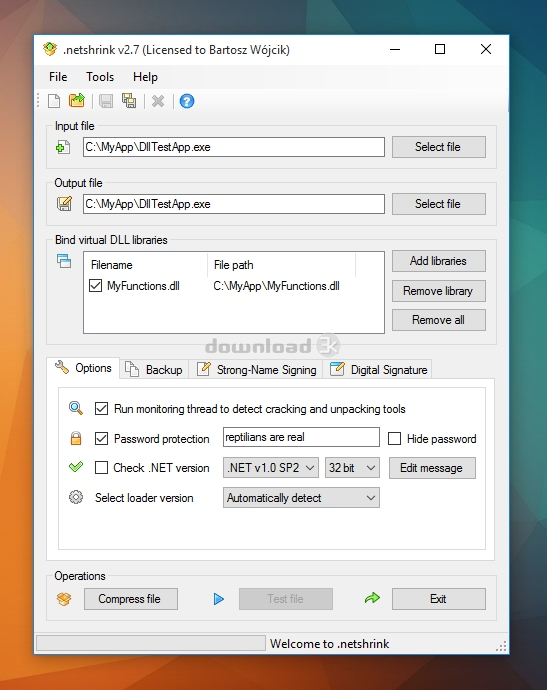547x690 pixels.
Task: Click the Save all toolbar icon
Action: pos(129,101)
